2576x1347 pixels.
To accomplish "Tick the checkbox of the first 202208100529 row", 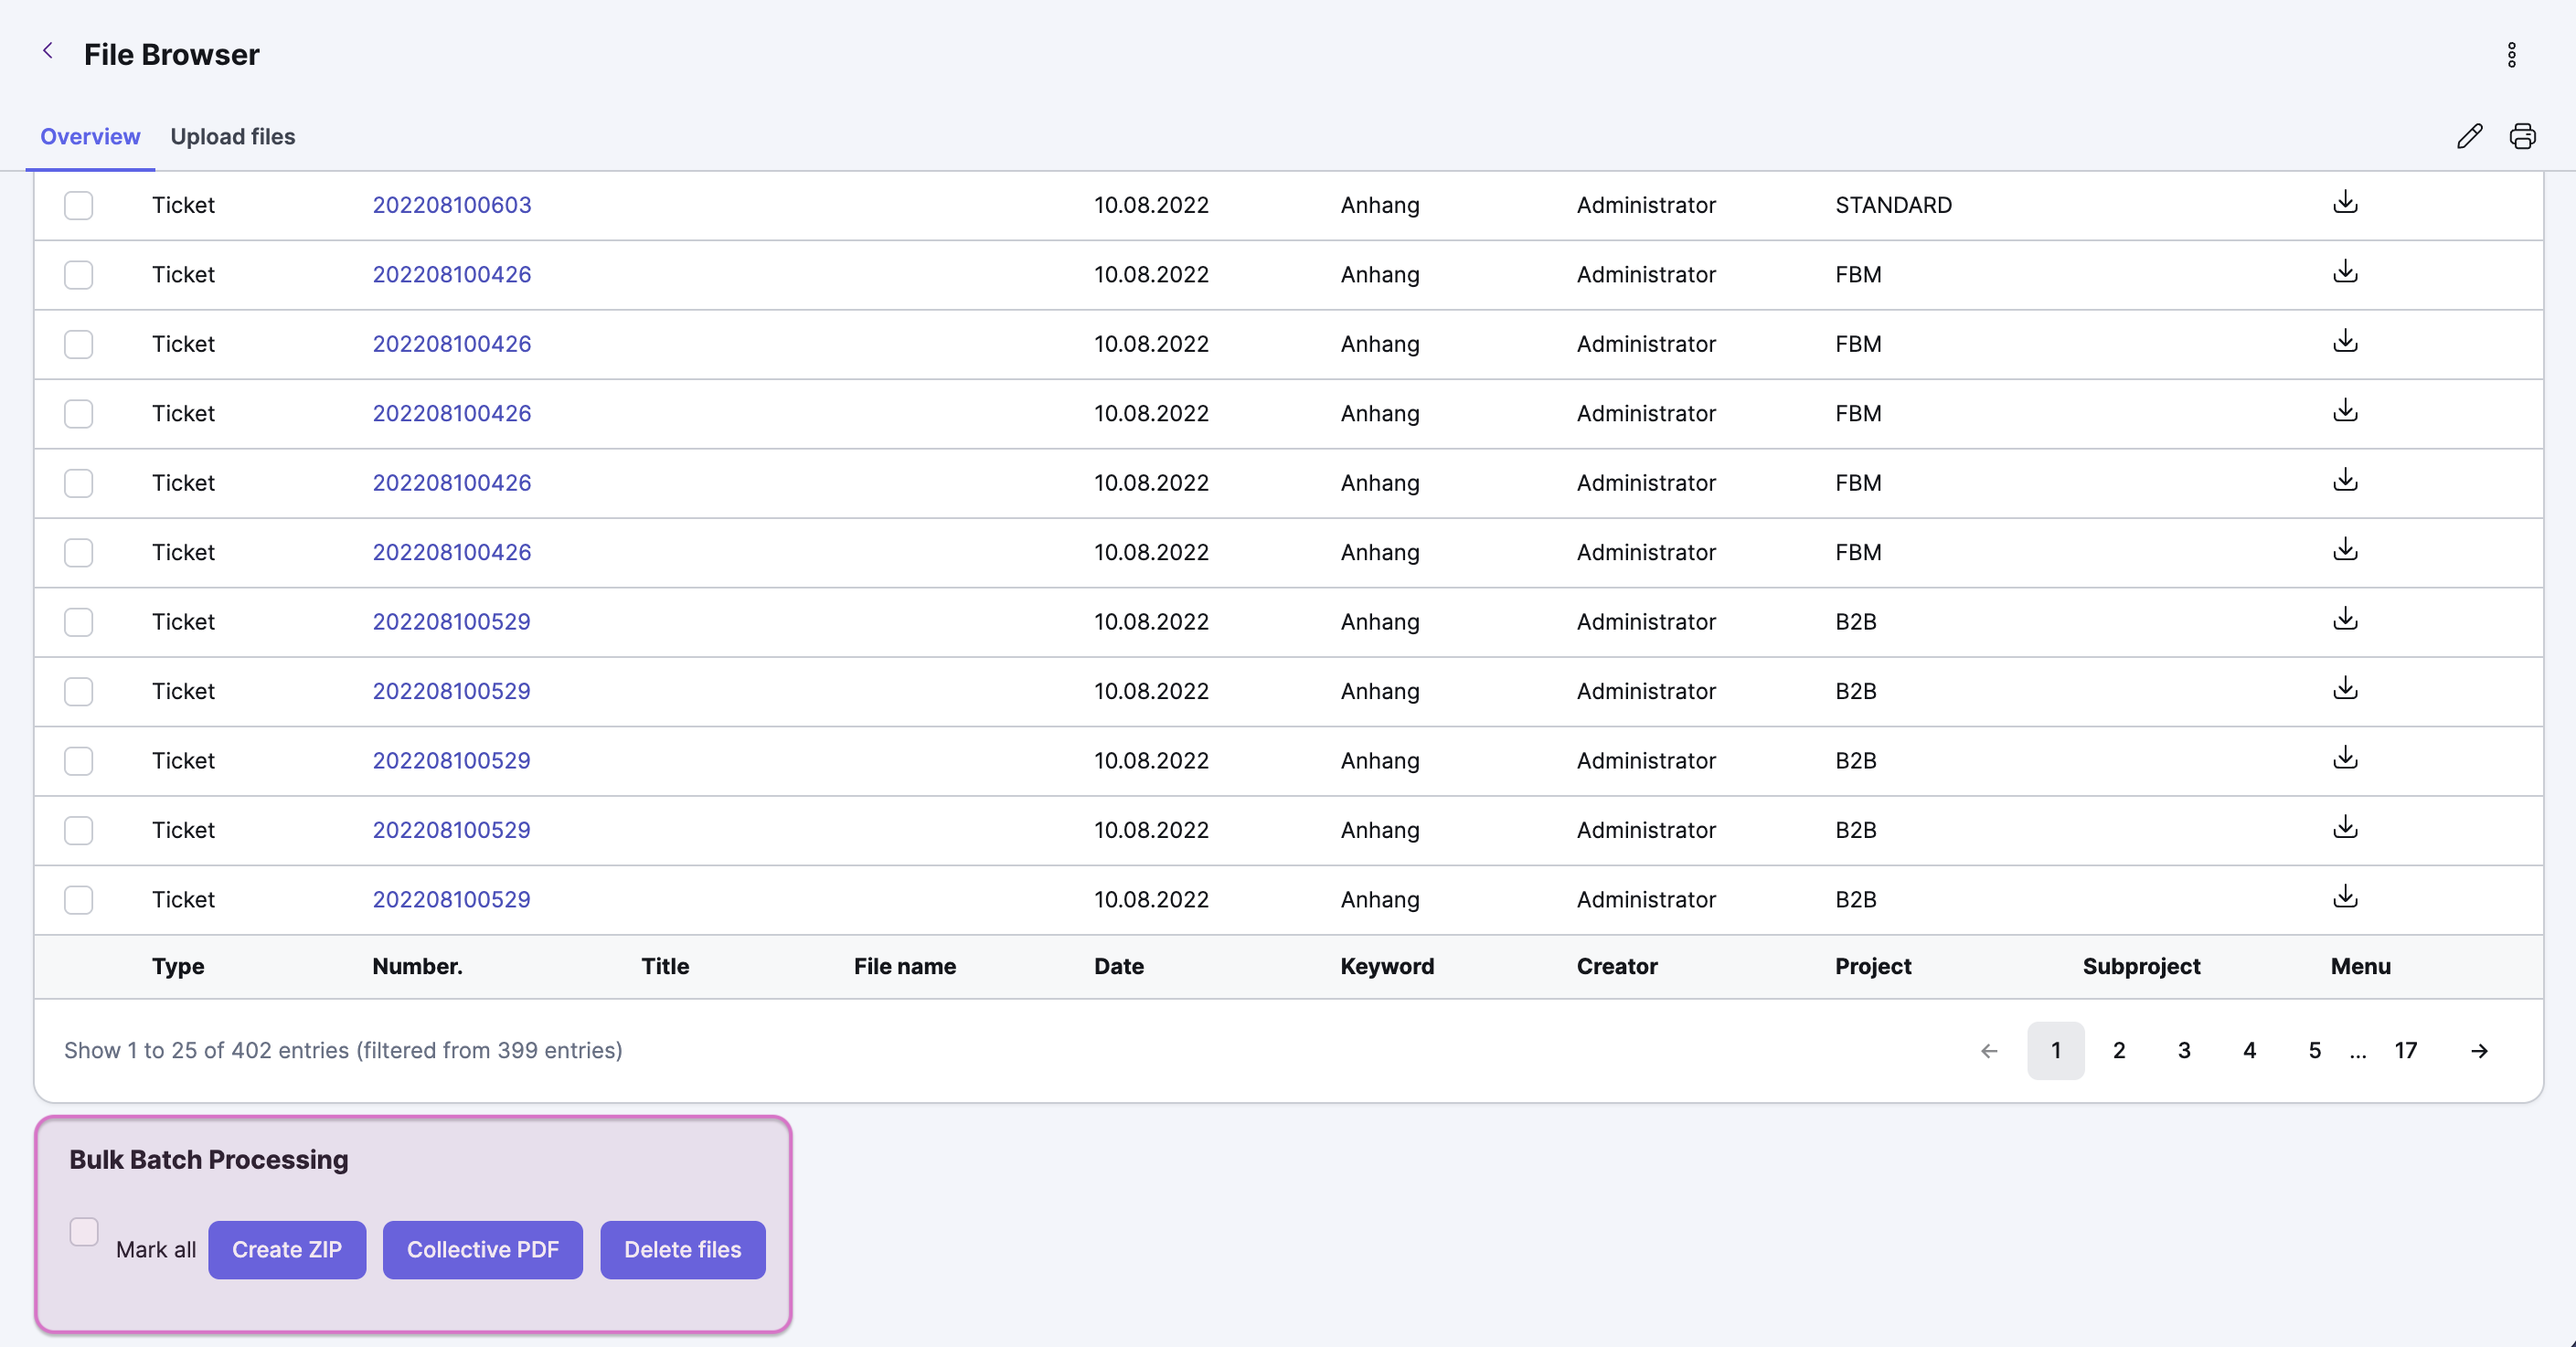I will coord(78,622).
